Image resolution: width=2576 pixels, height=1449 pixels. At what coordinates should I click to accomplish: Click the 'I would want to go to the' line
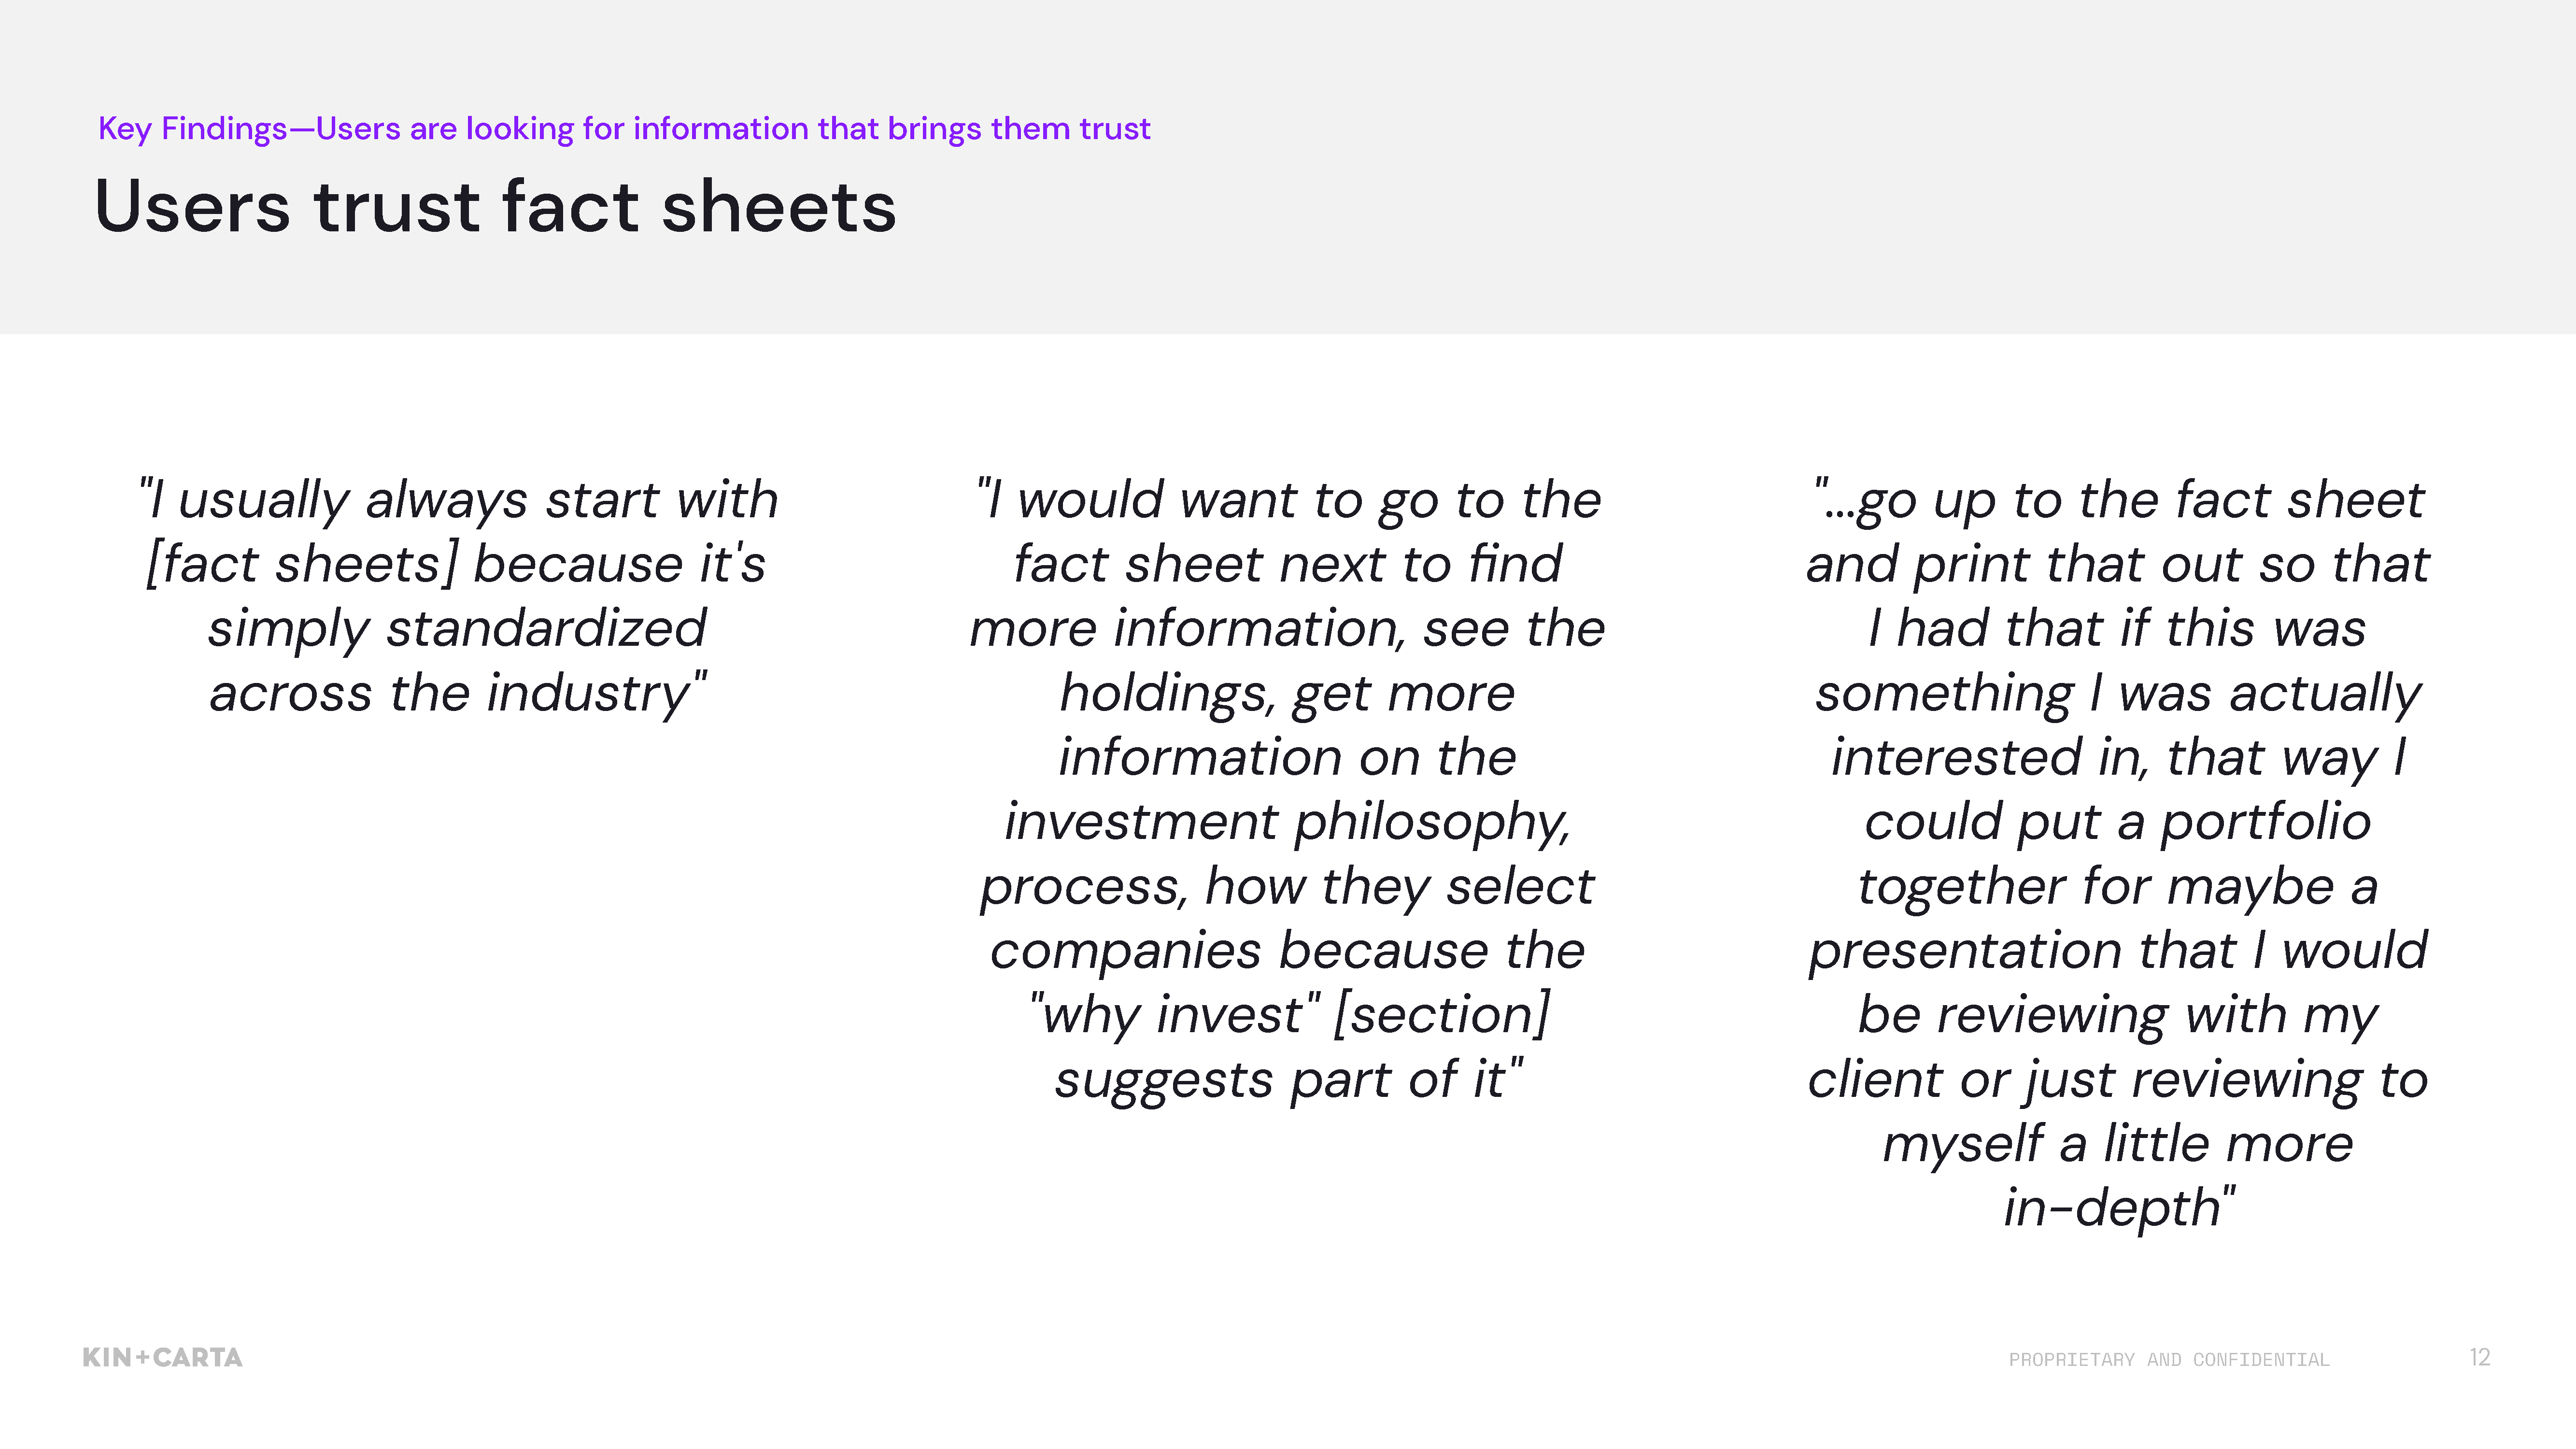1288,500
